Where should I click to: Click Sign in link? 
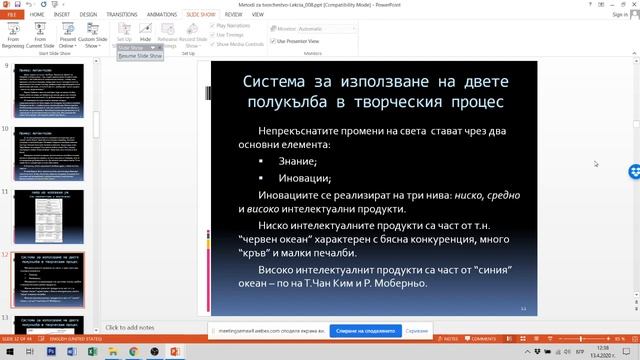620,15
